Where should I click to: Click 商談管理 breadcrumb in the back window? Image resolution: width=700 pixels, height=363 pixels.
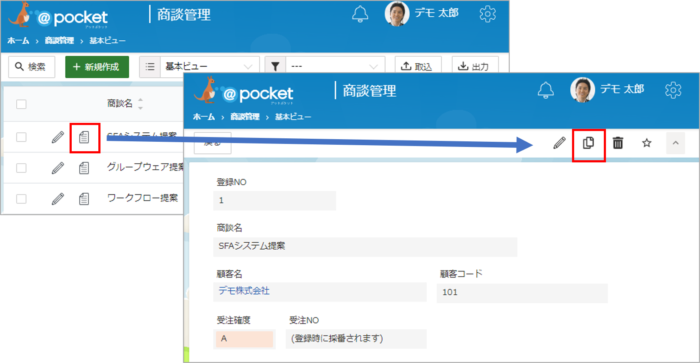(59, 41)
